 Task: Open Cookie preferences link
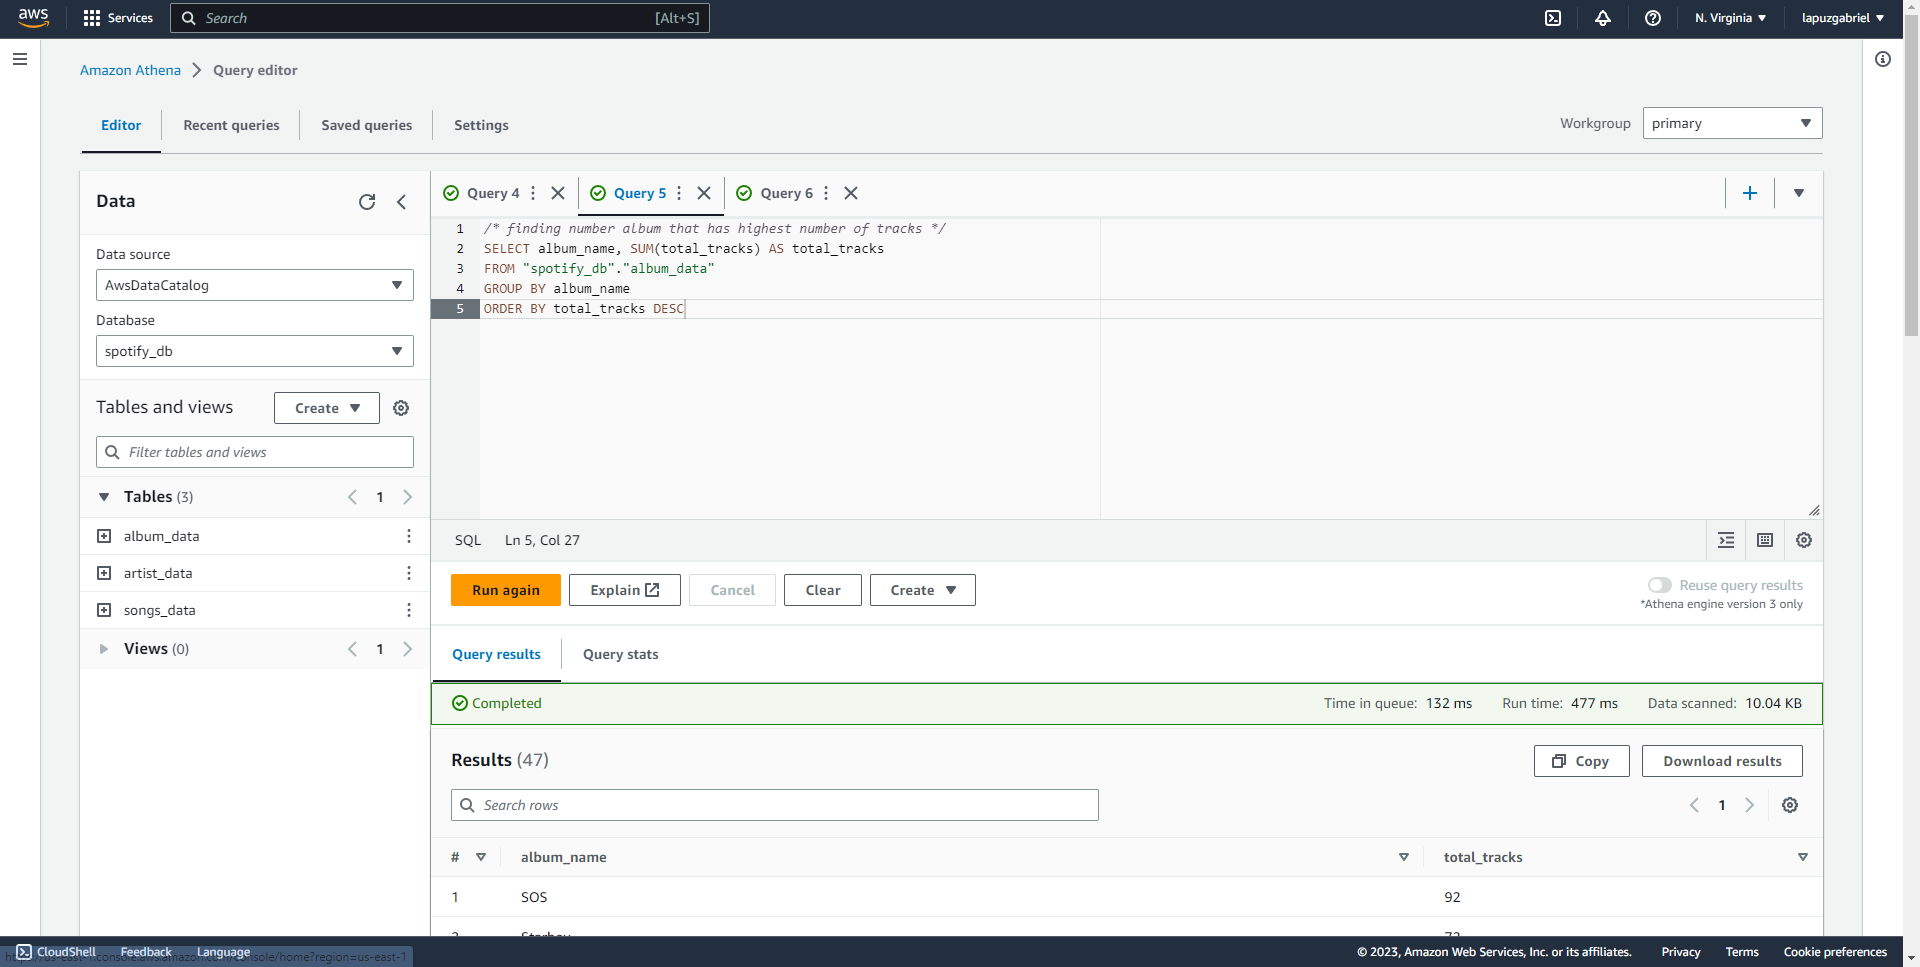tap(1835, 952)
